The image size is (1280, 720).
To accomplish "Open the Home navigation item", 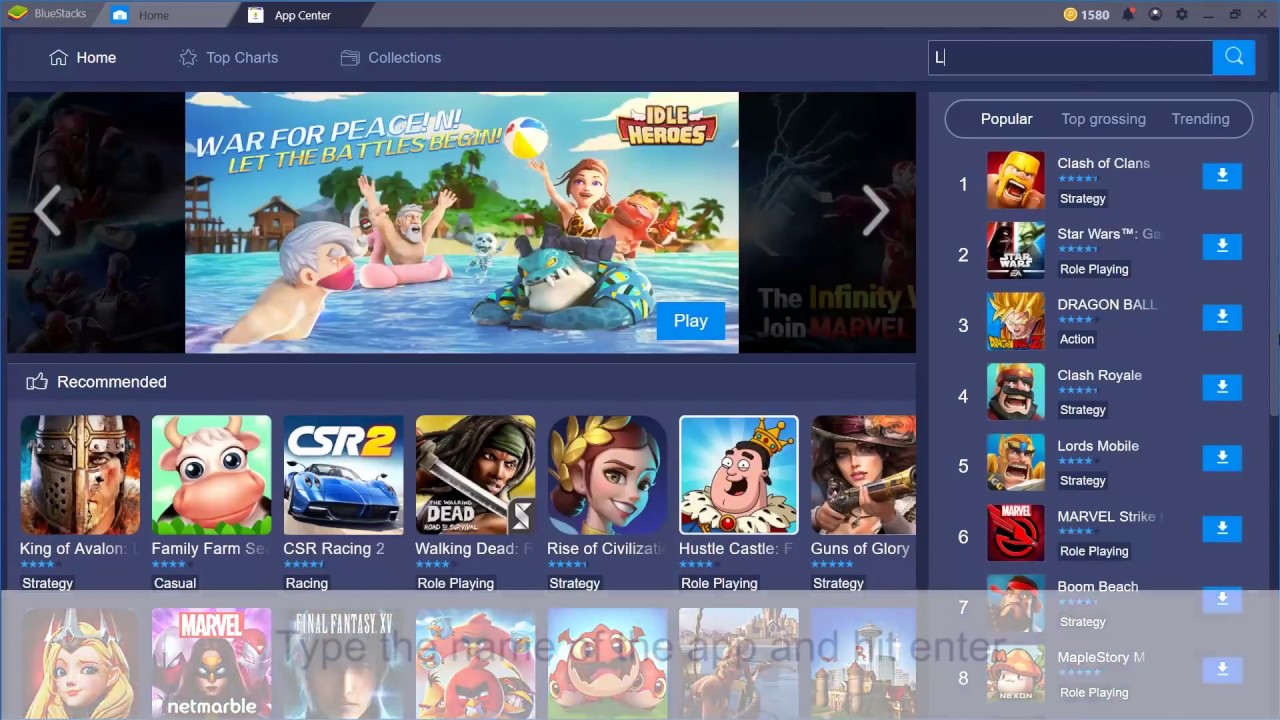I will click(x=83, y=57).
